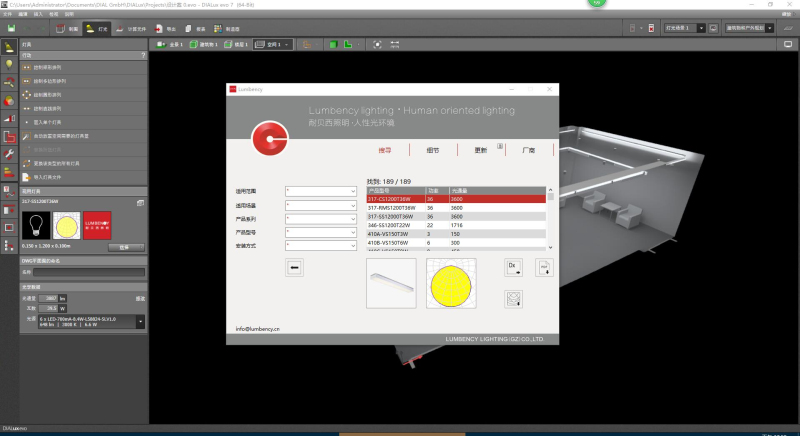Click the green floor plan view icon
Viewport: 800px width, 436px height.
[348, 44]
